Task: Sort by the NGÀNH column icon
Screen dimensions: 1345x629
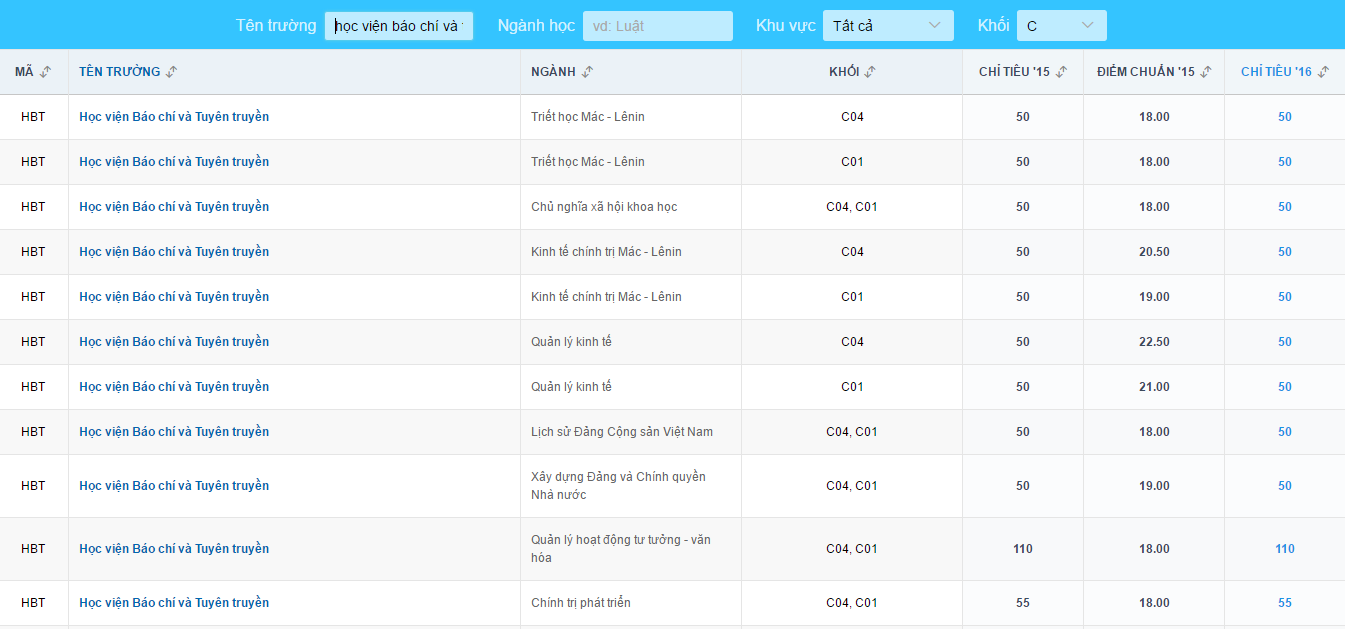Action: coord(587,72)
